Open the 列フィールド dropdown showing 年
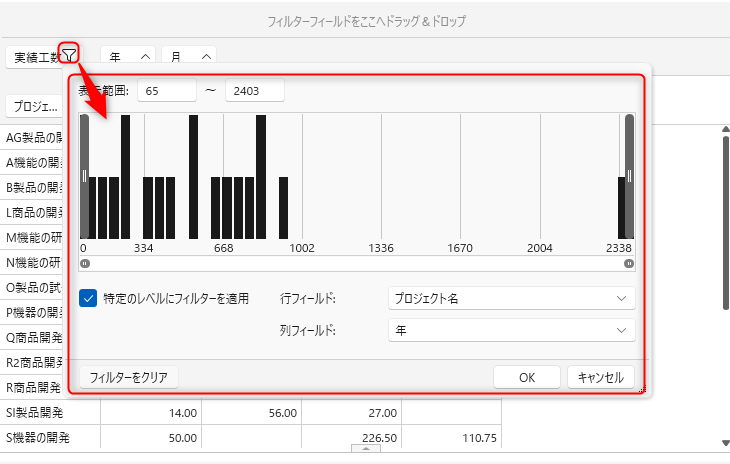This screenshot has height=464, width=730. tap(510, 330)
